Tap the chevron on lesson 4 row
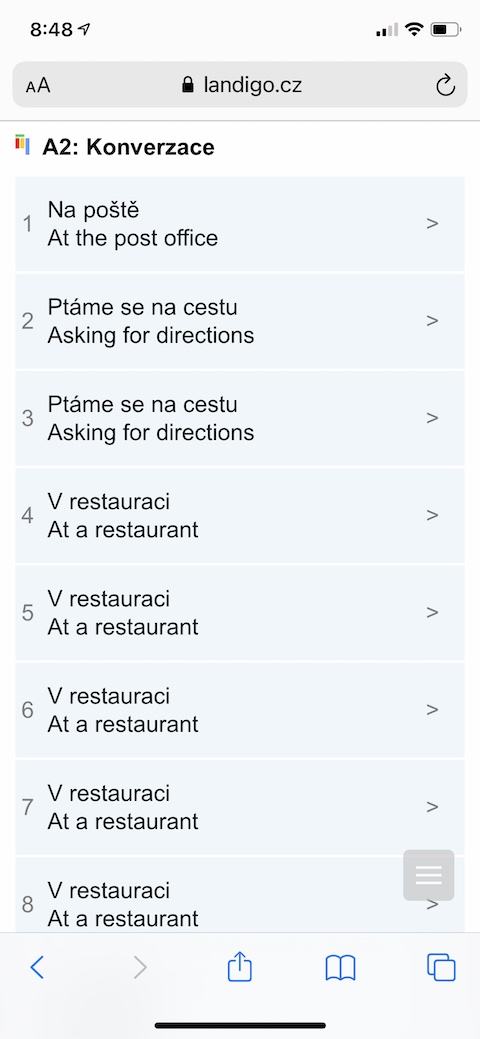This screenshot has width=480, height=1039. tap(432, 515)
